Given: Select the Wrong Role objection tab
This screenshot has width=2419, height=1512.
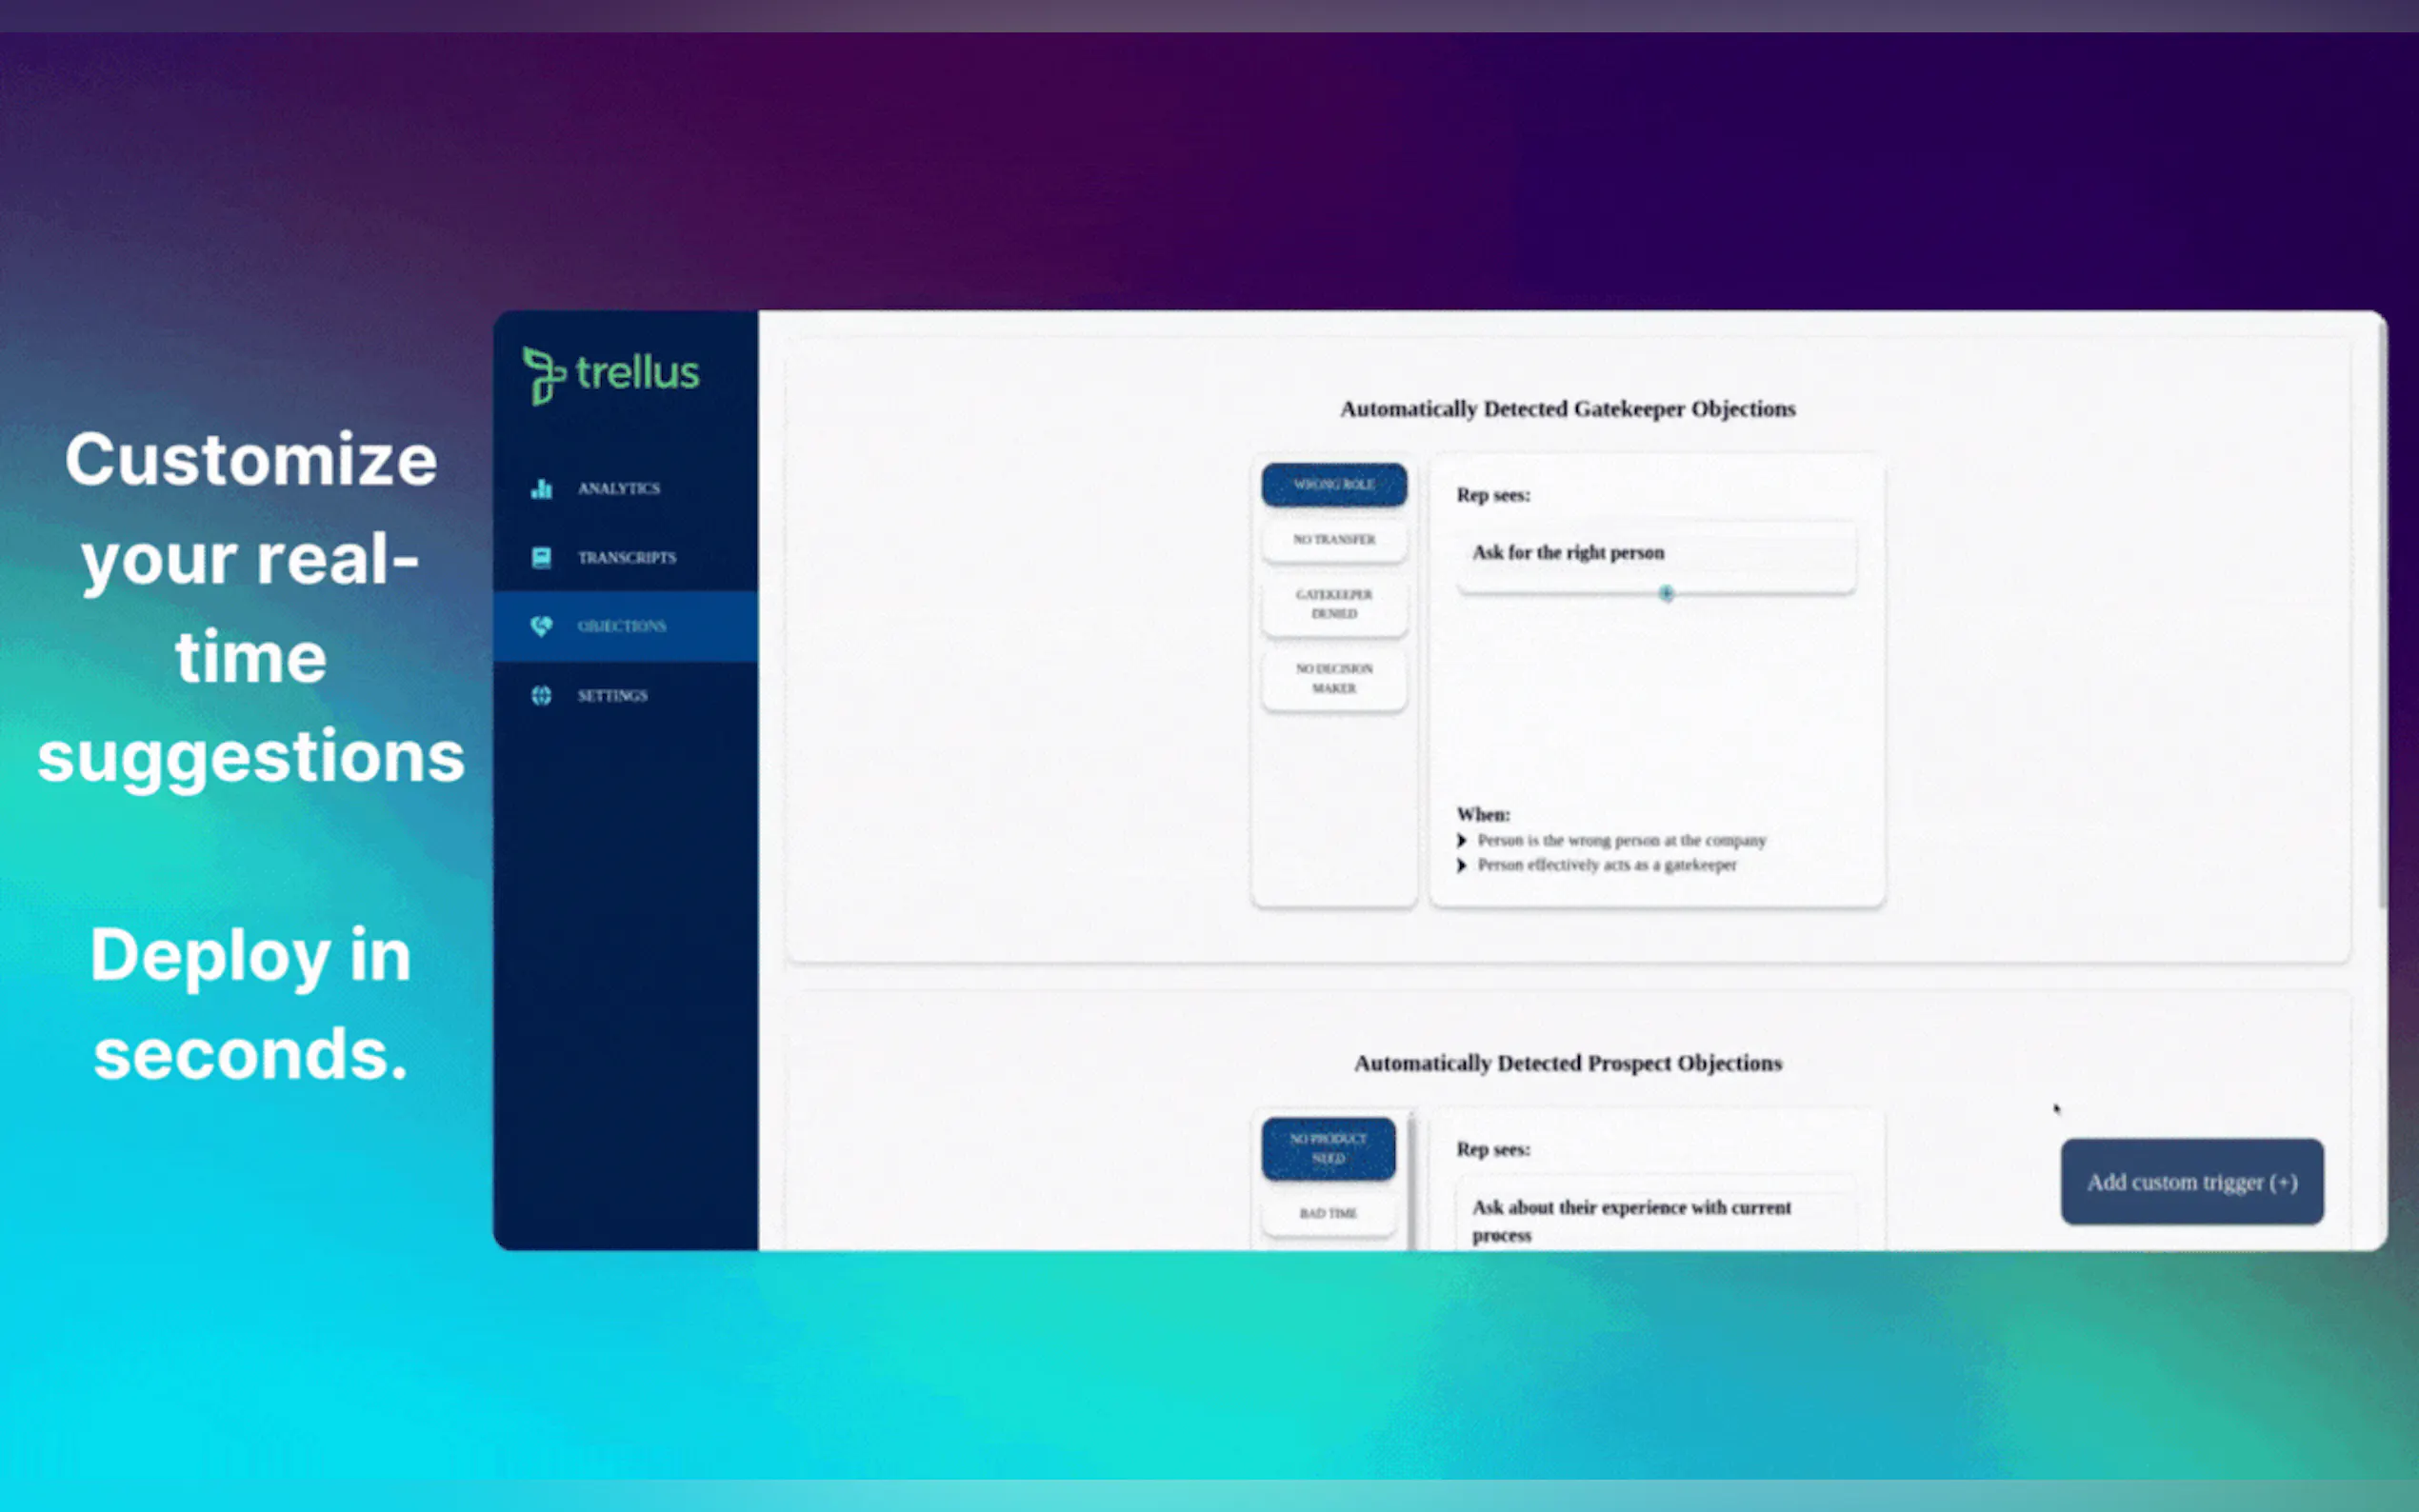Looking at the screenshot, I should coord(1334,485).
